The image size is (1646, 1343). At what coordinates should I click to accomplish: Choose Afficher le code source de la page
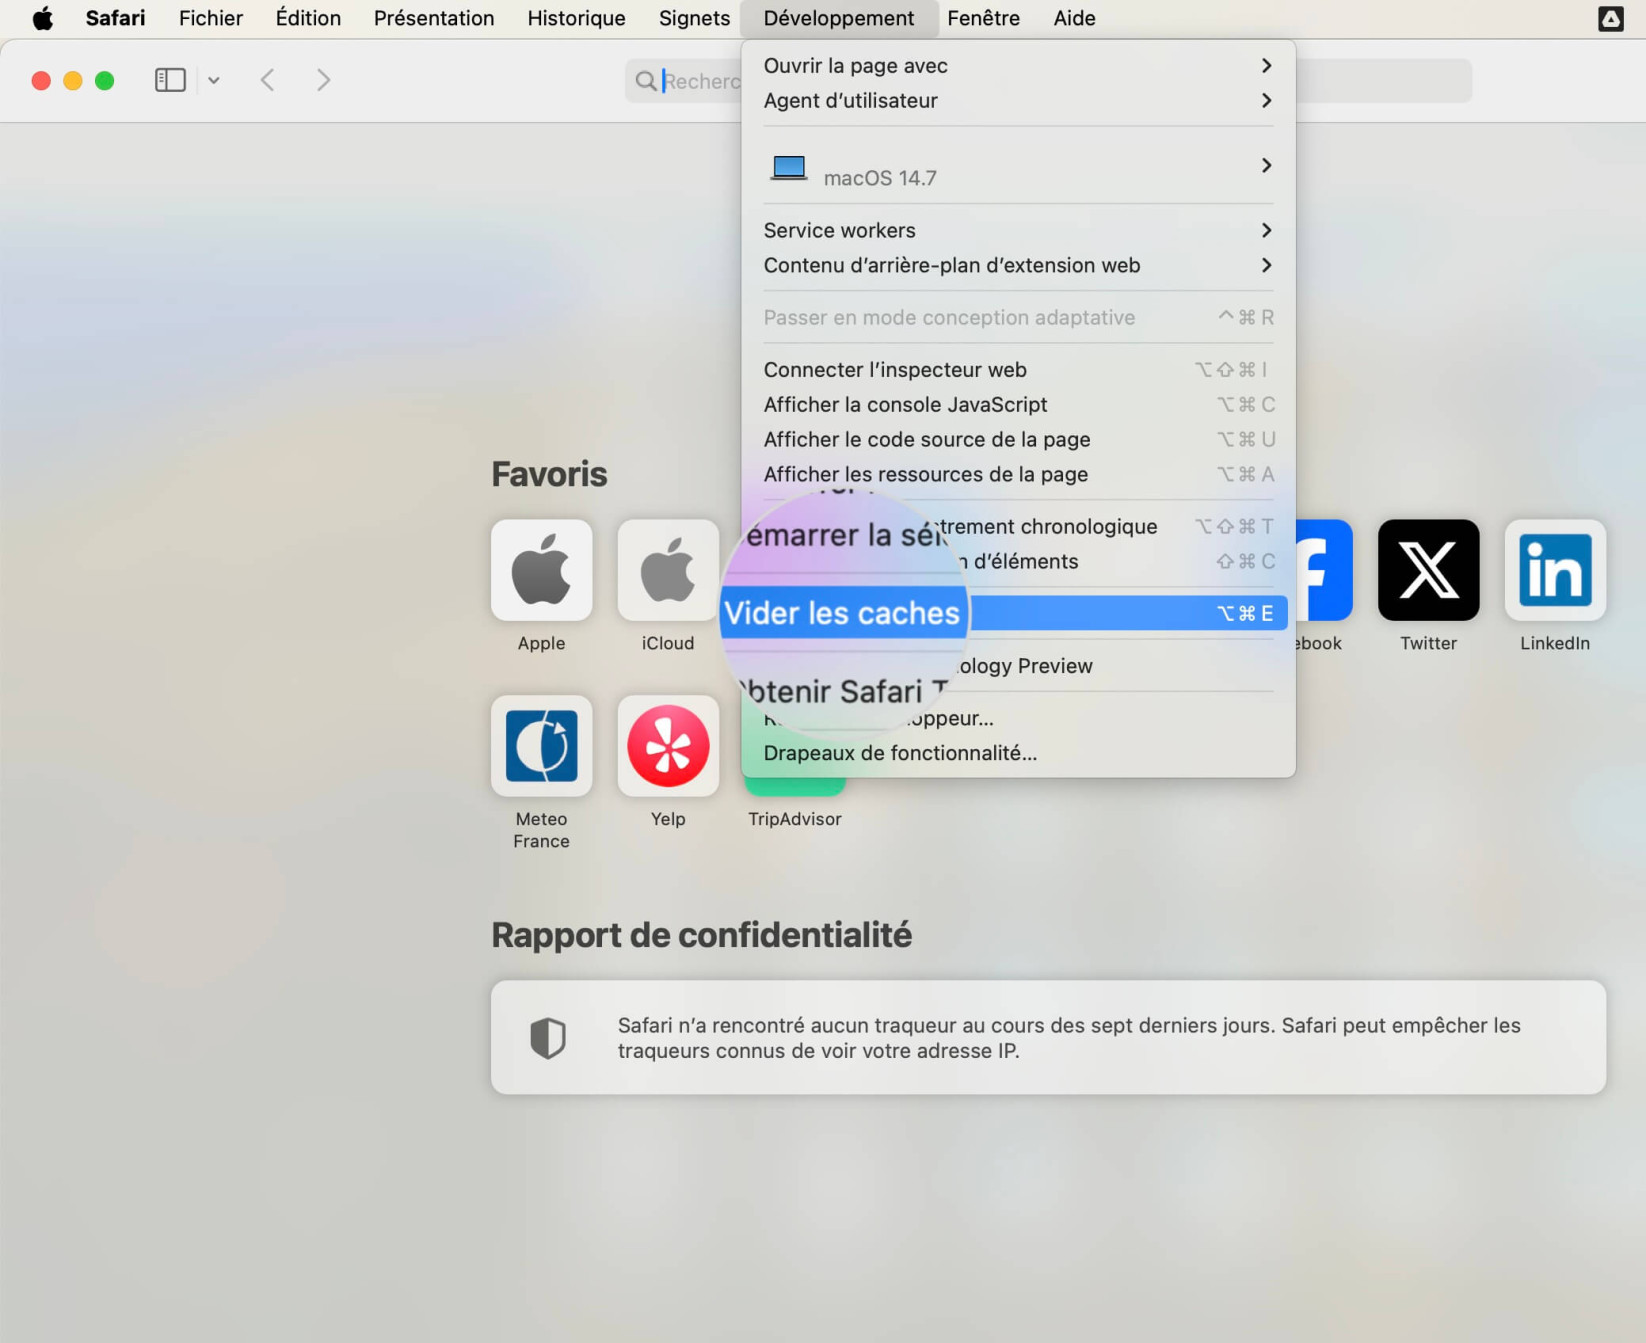coord(1018,439)
